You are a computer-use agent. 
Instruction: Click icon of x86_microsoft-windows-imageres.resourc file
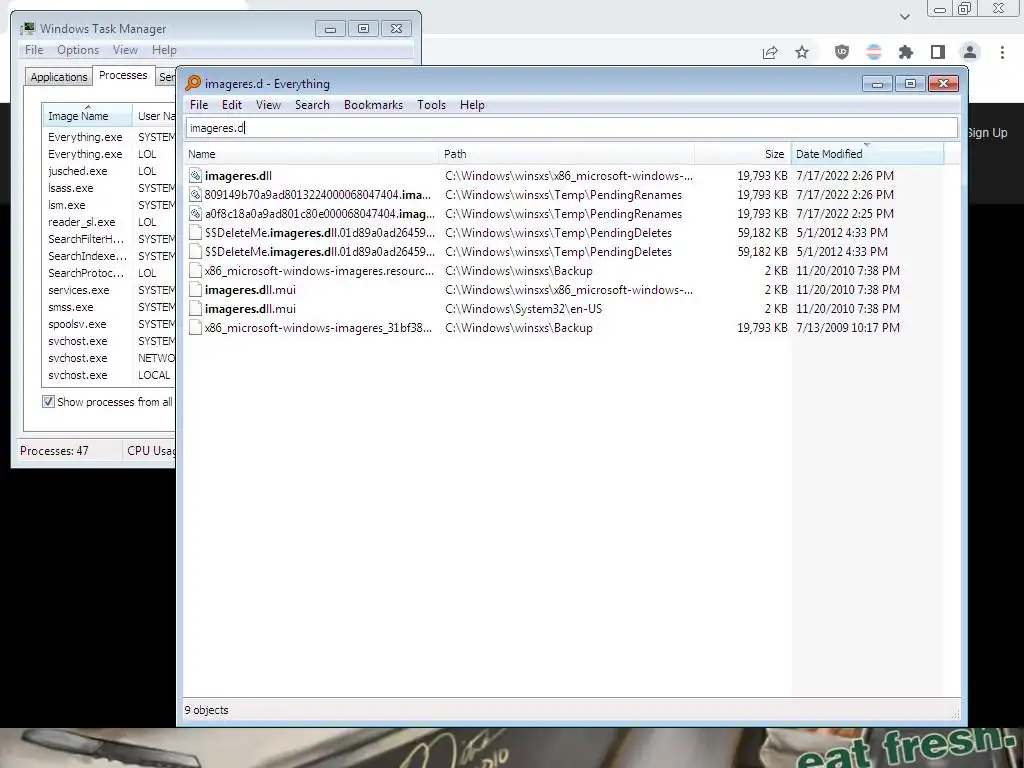click(x=195, y=270)
